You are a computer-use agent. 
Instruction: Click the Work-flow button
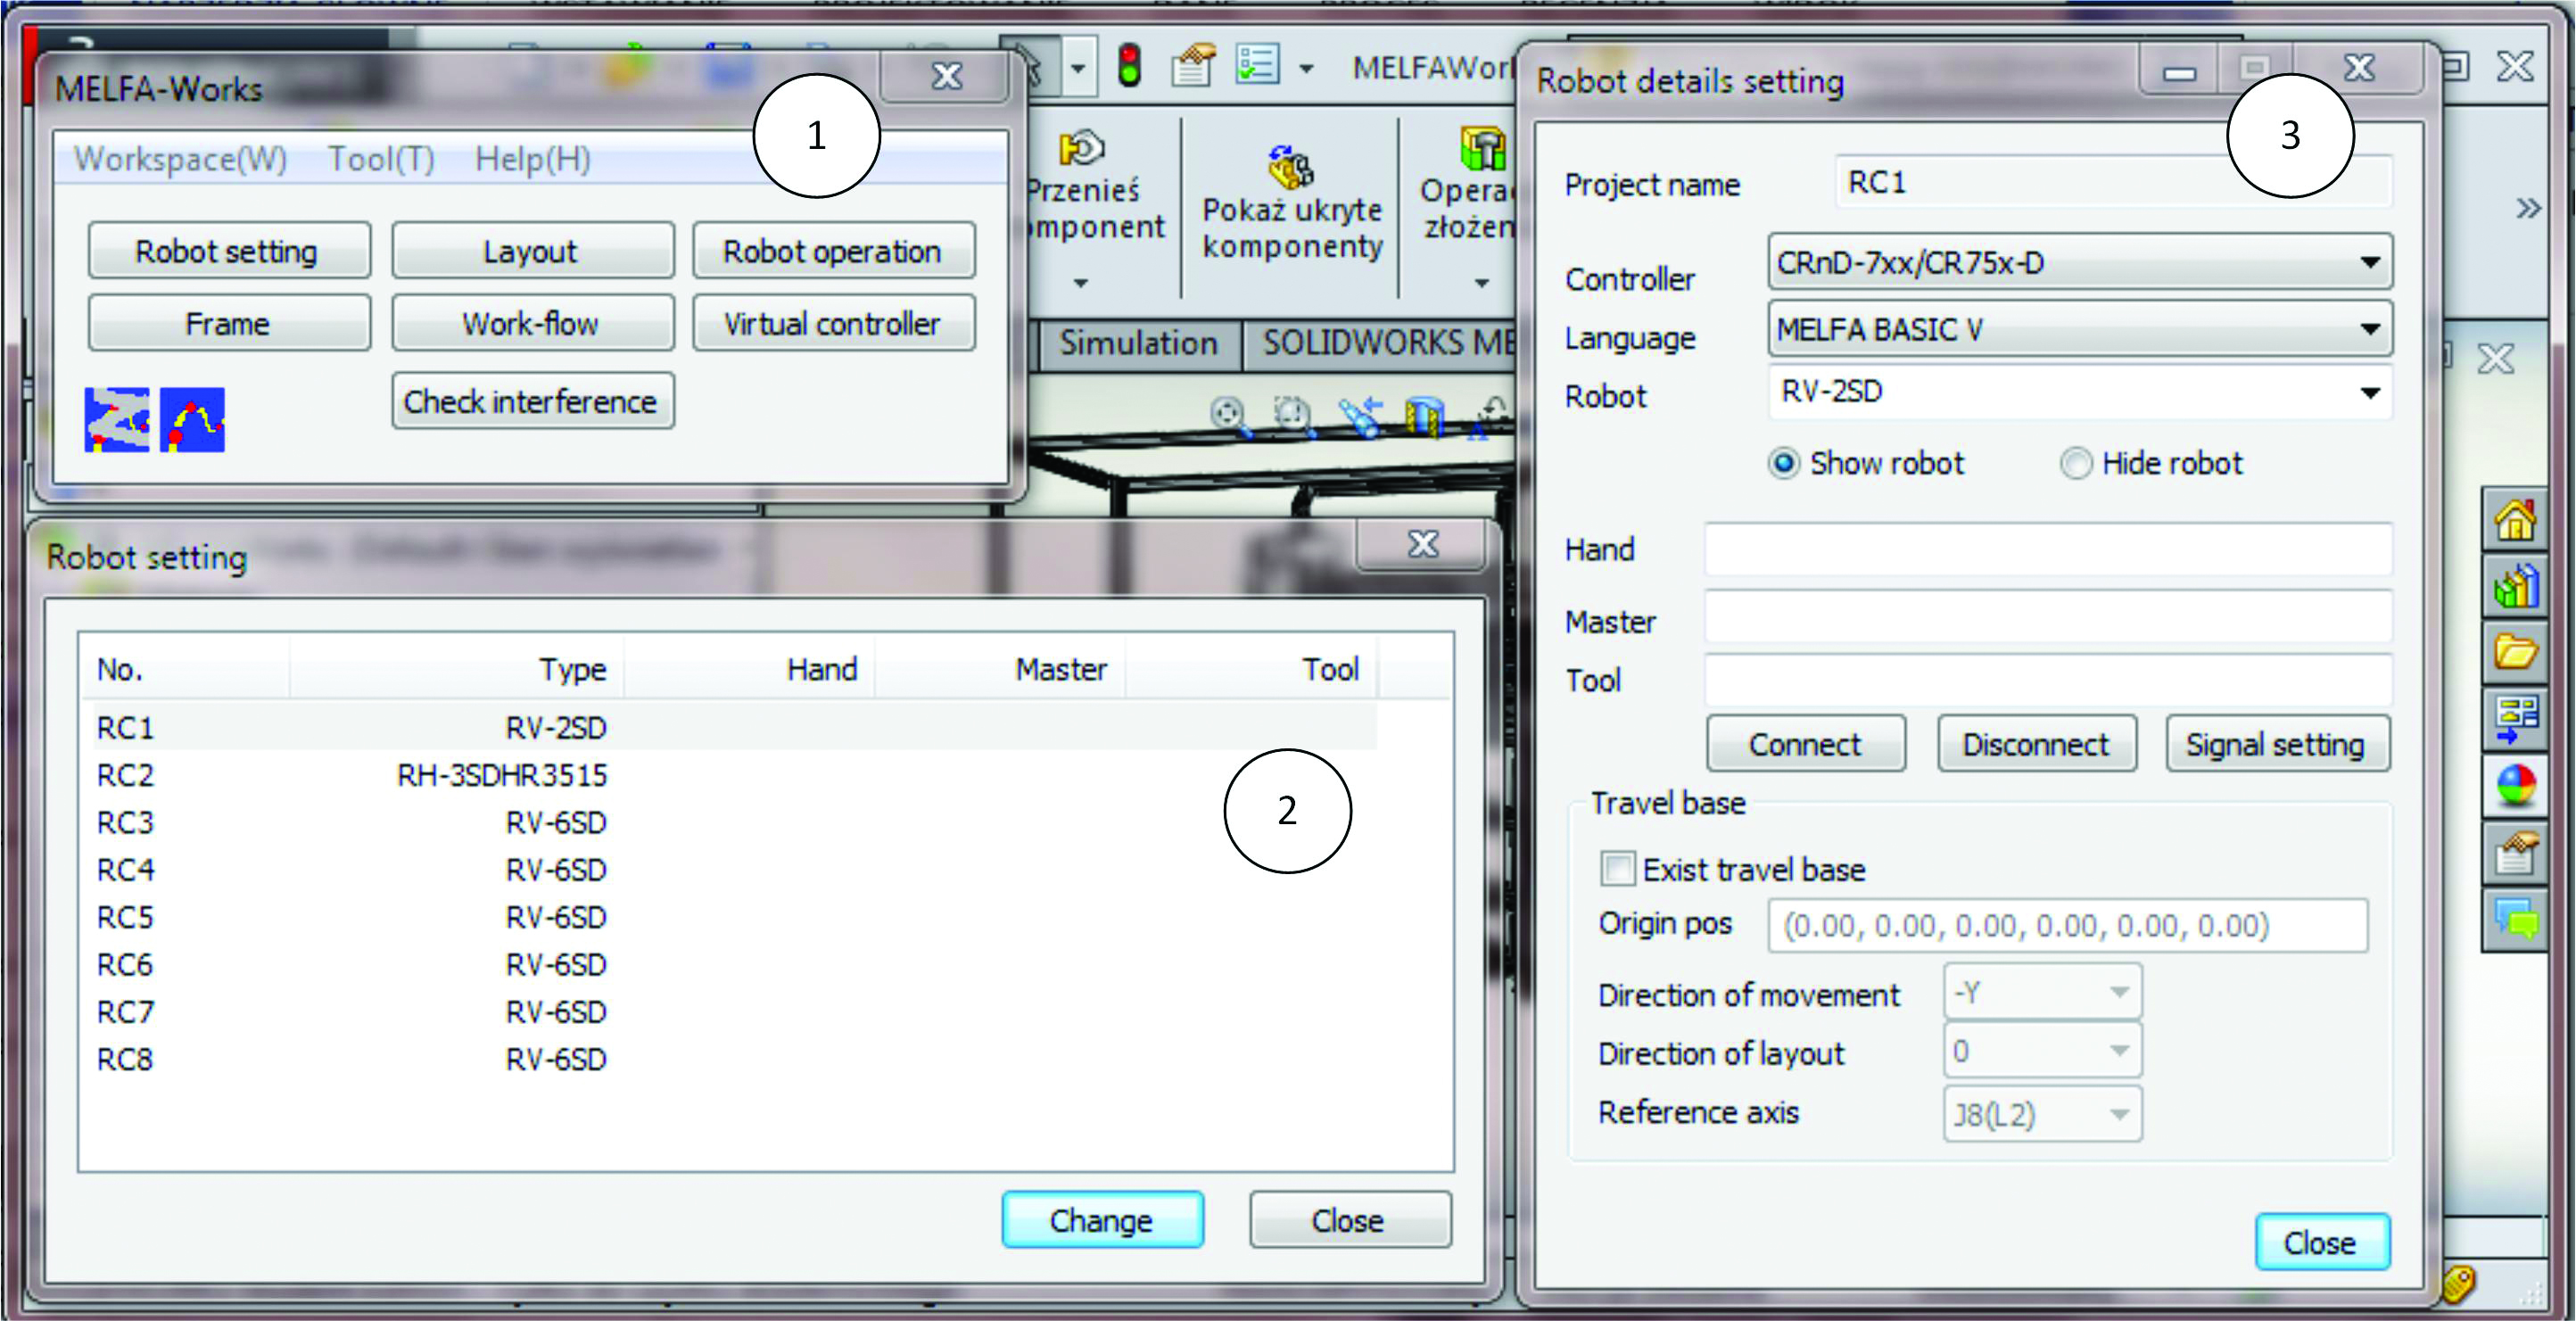(532, 323)
